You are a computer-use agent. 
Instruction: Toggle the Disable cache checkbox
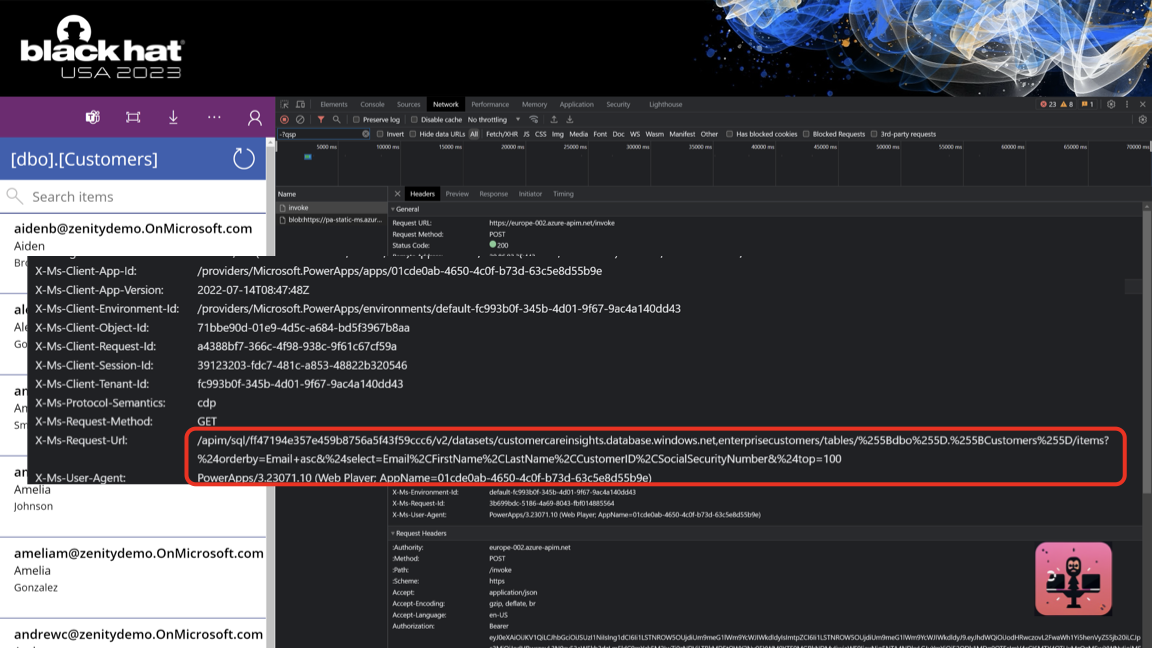414,120
